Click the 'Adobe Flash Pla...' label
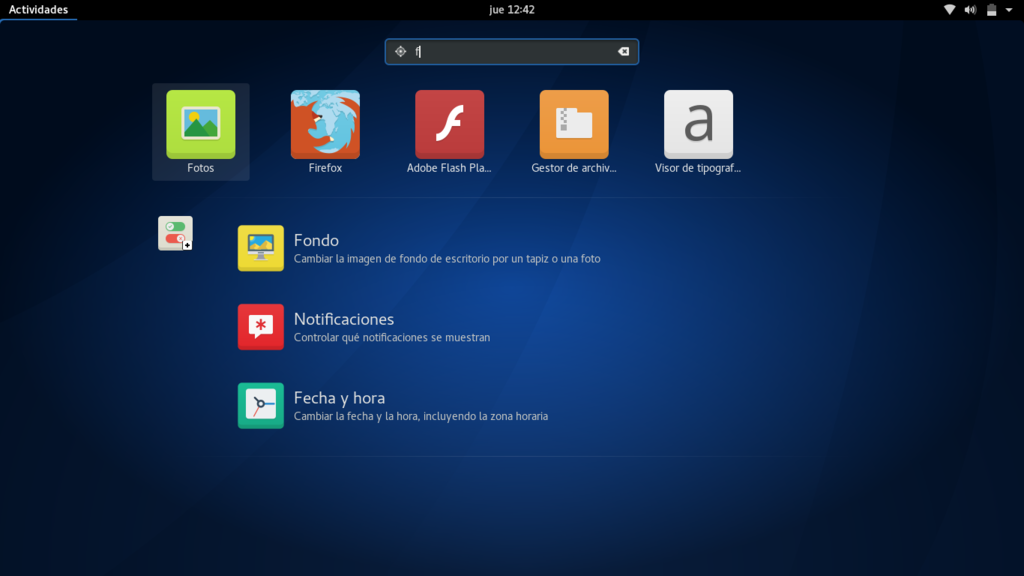The width and height of the screenshot is (1024, 576). (x=449, y=168)
